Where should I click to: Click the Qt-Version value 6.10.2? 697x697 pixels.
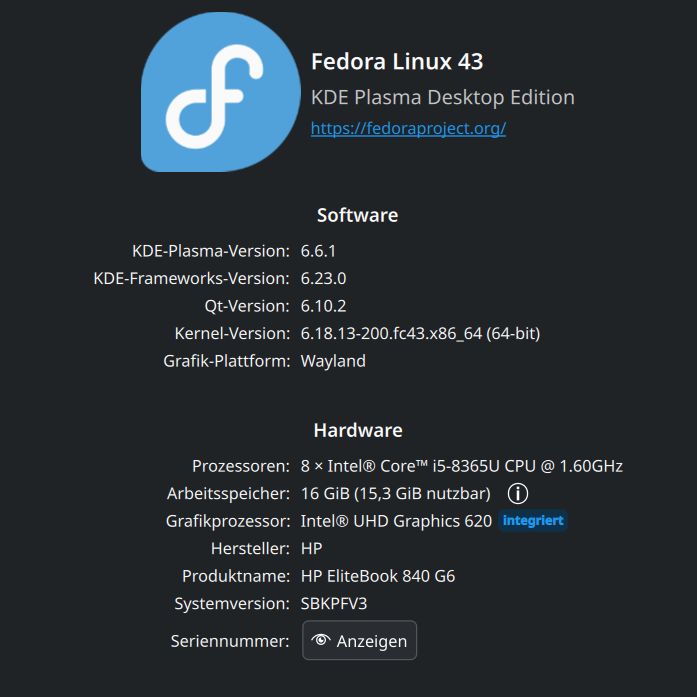pos(323,306)
